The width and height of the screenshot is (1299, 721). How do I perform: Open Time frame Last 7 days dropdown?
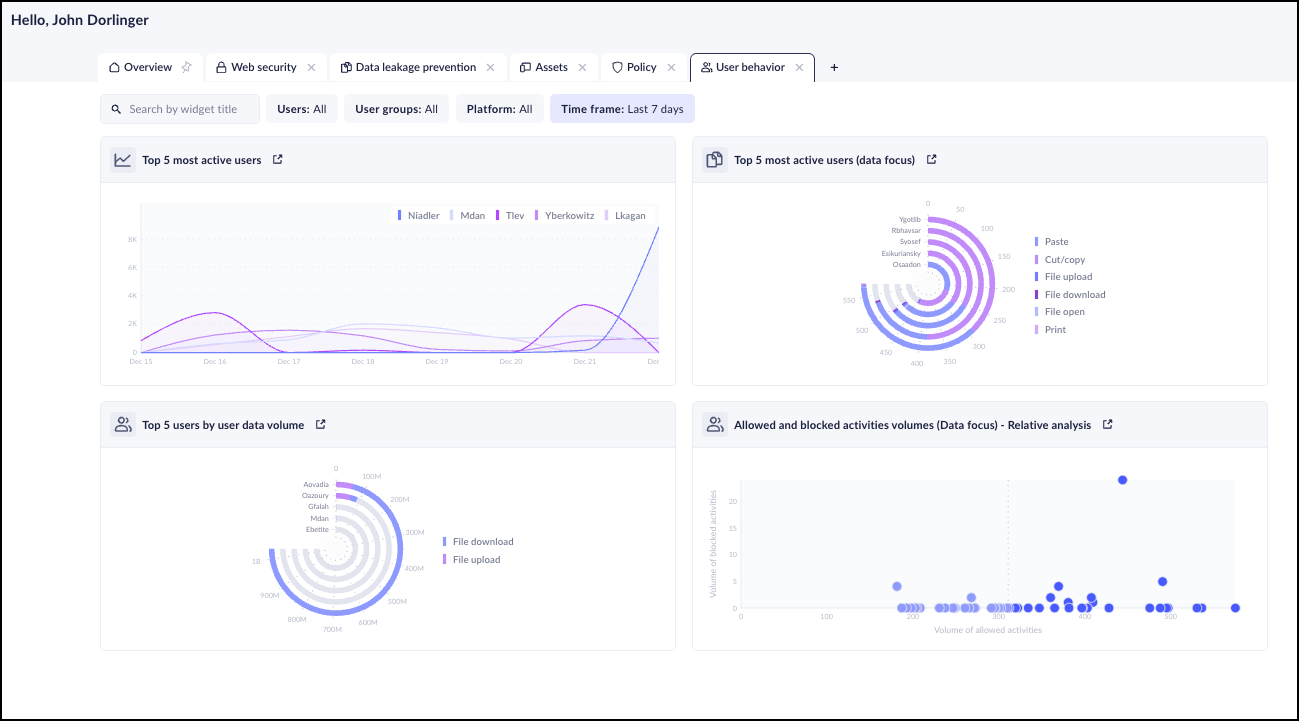[x=621, y=109]
